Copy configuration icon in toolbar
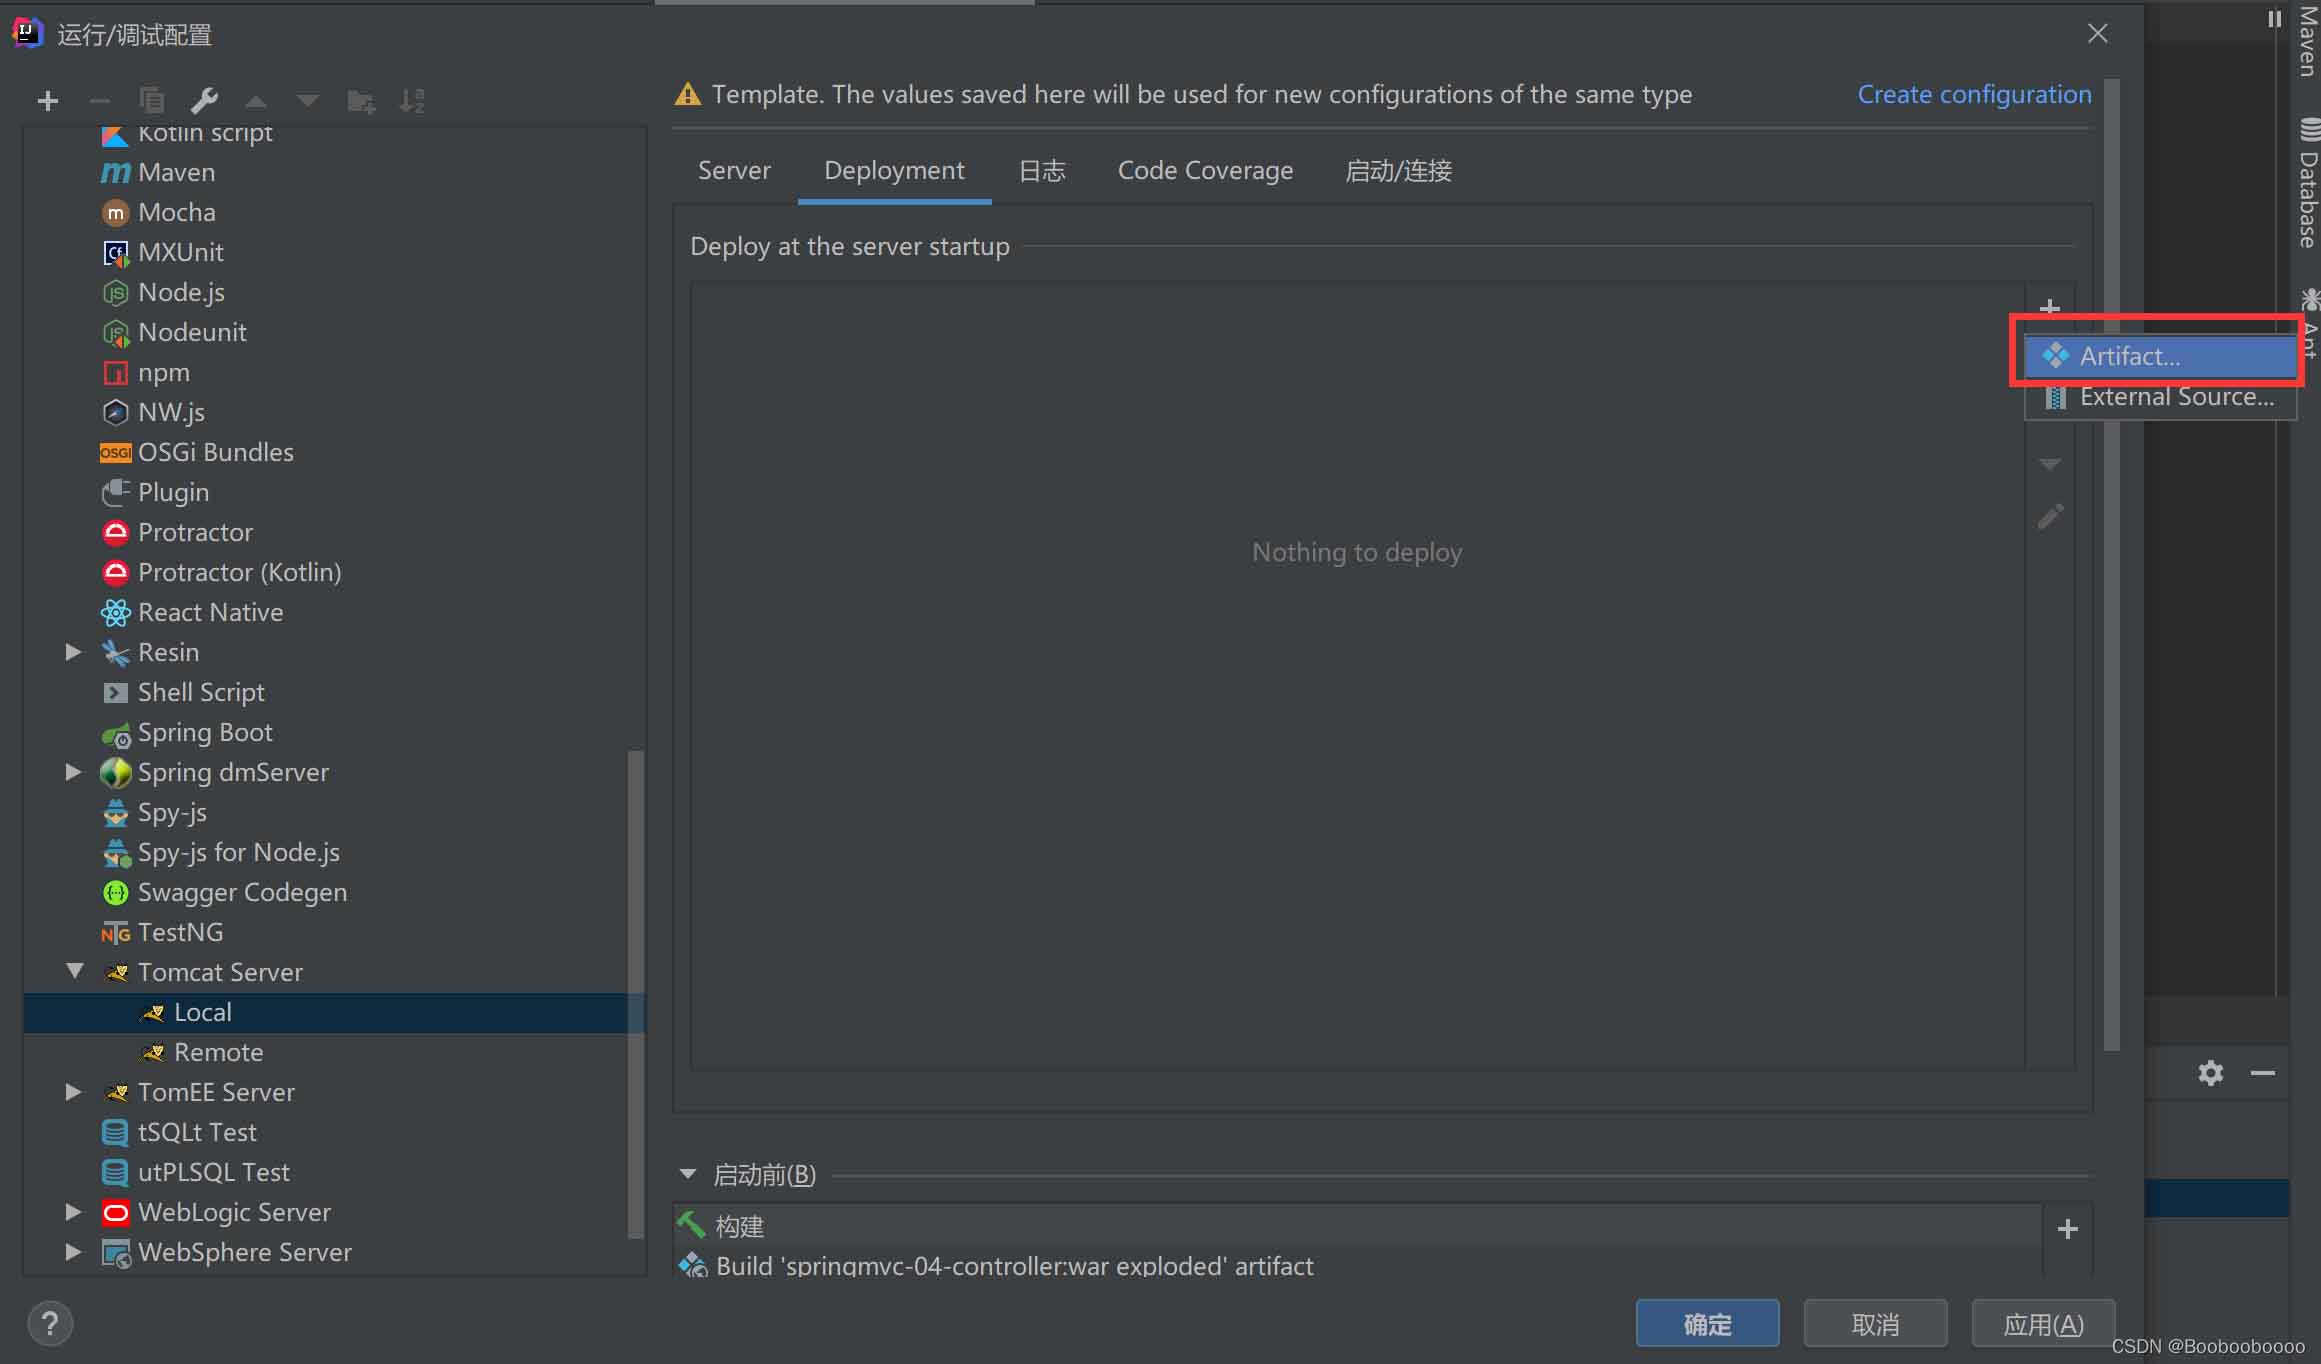The width and height of the screenshot is (2321, 1364). click(152, 101)
